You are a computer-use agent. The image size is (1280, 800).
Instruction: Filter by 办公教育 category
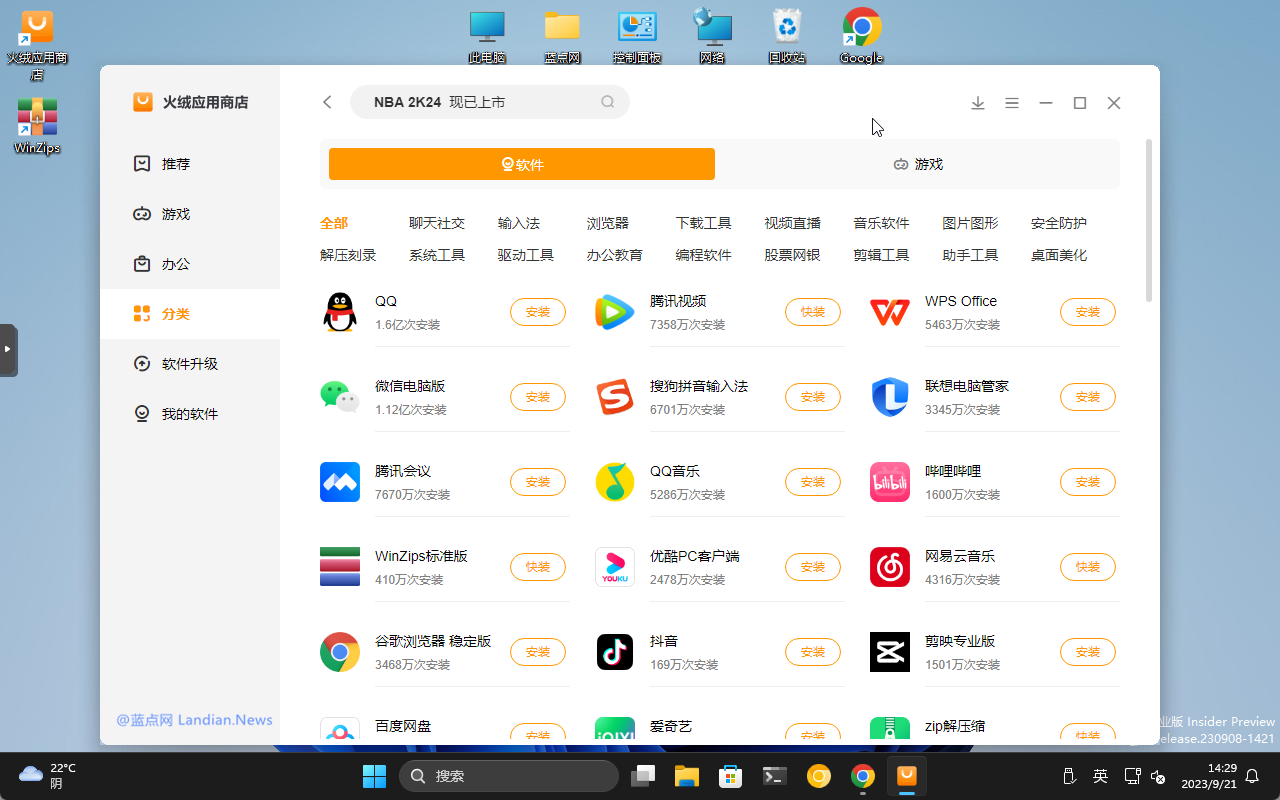coord(615,255)
